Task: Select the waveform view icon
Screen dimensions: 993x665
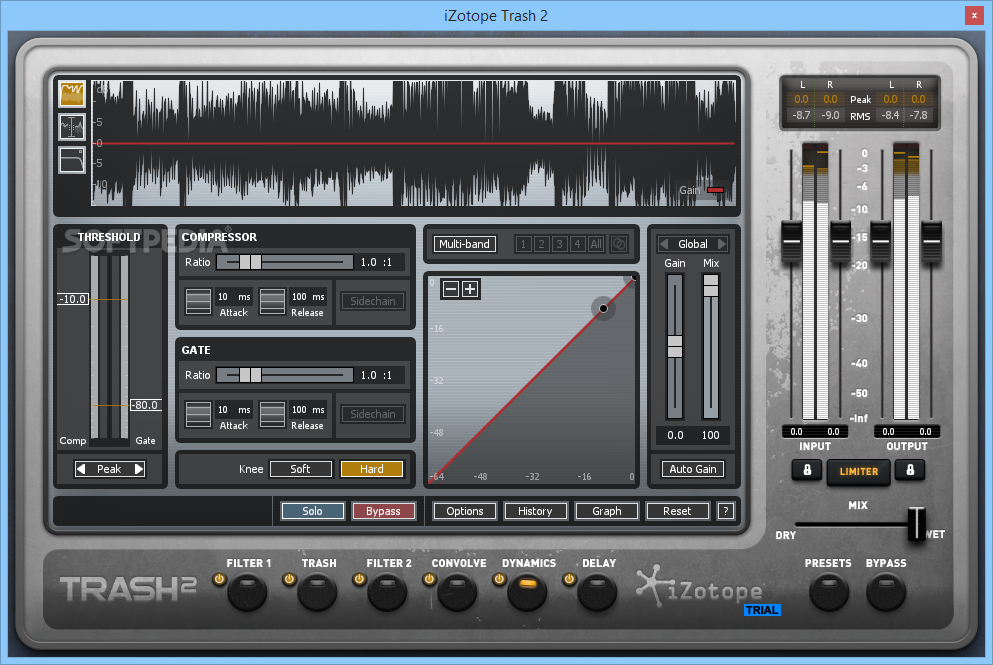Action: tap(72, 94)
